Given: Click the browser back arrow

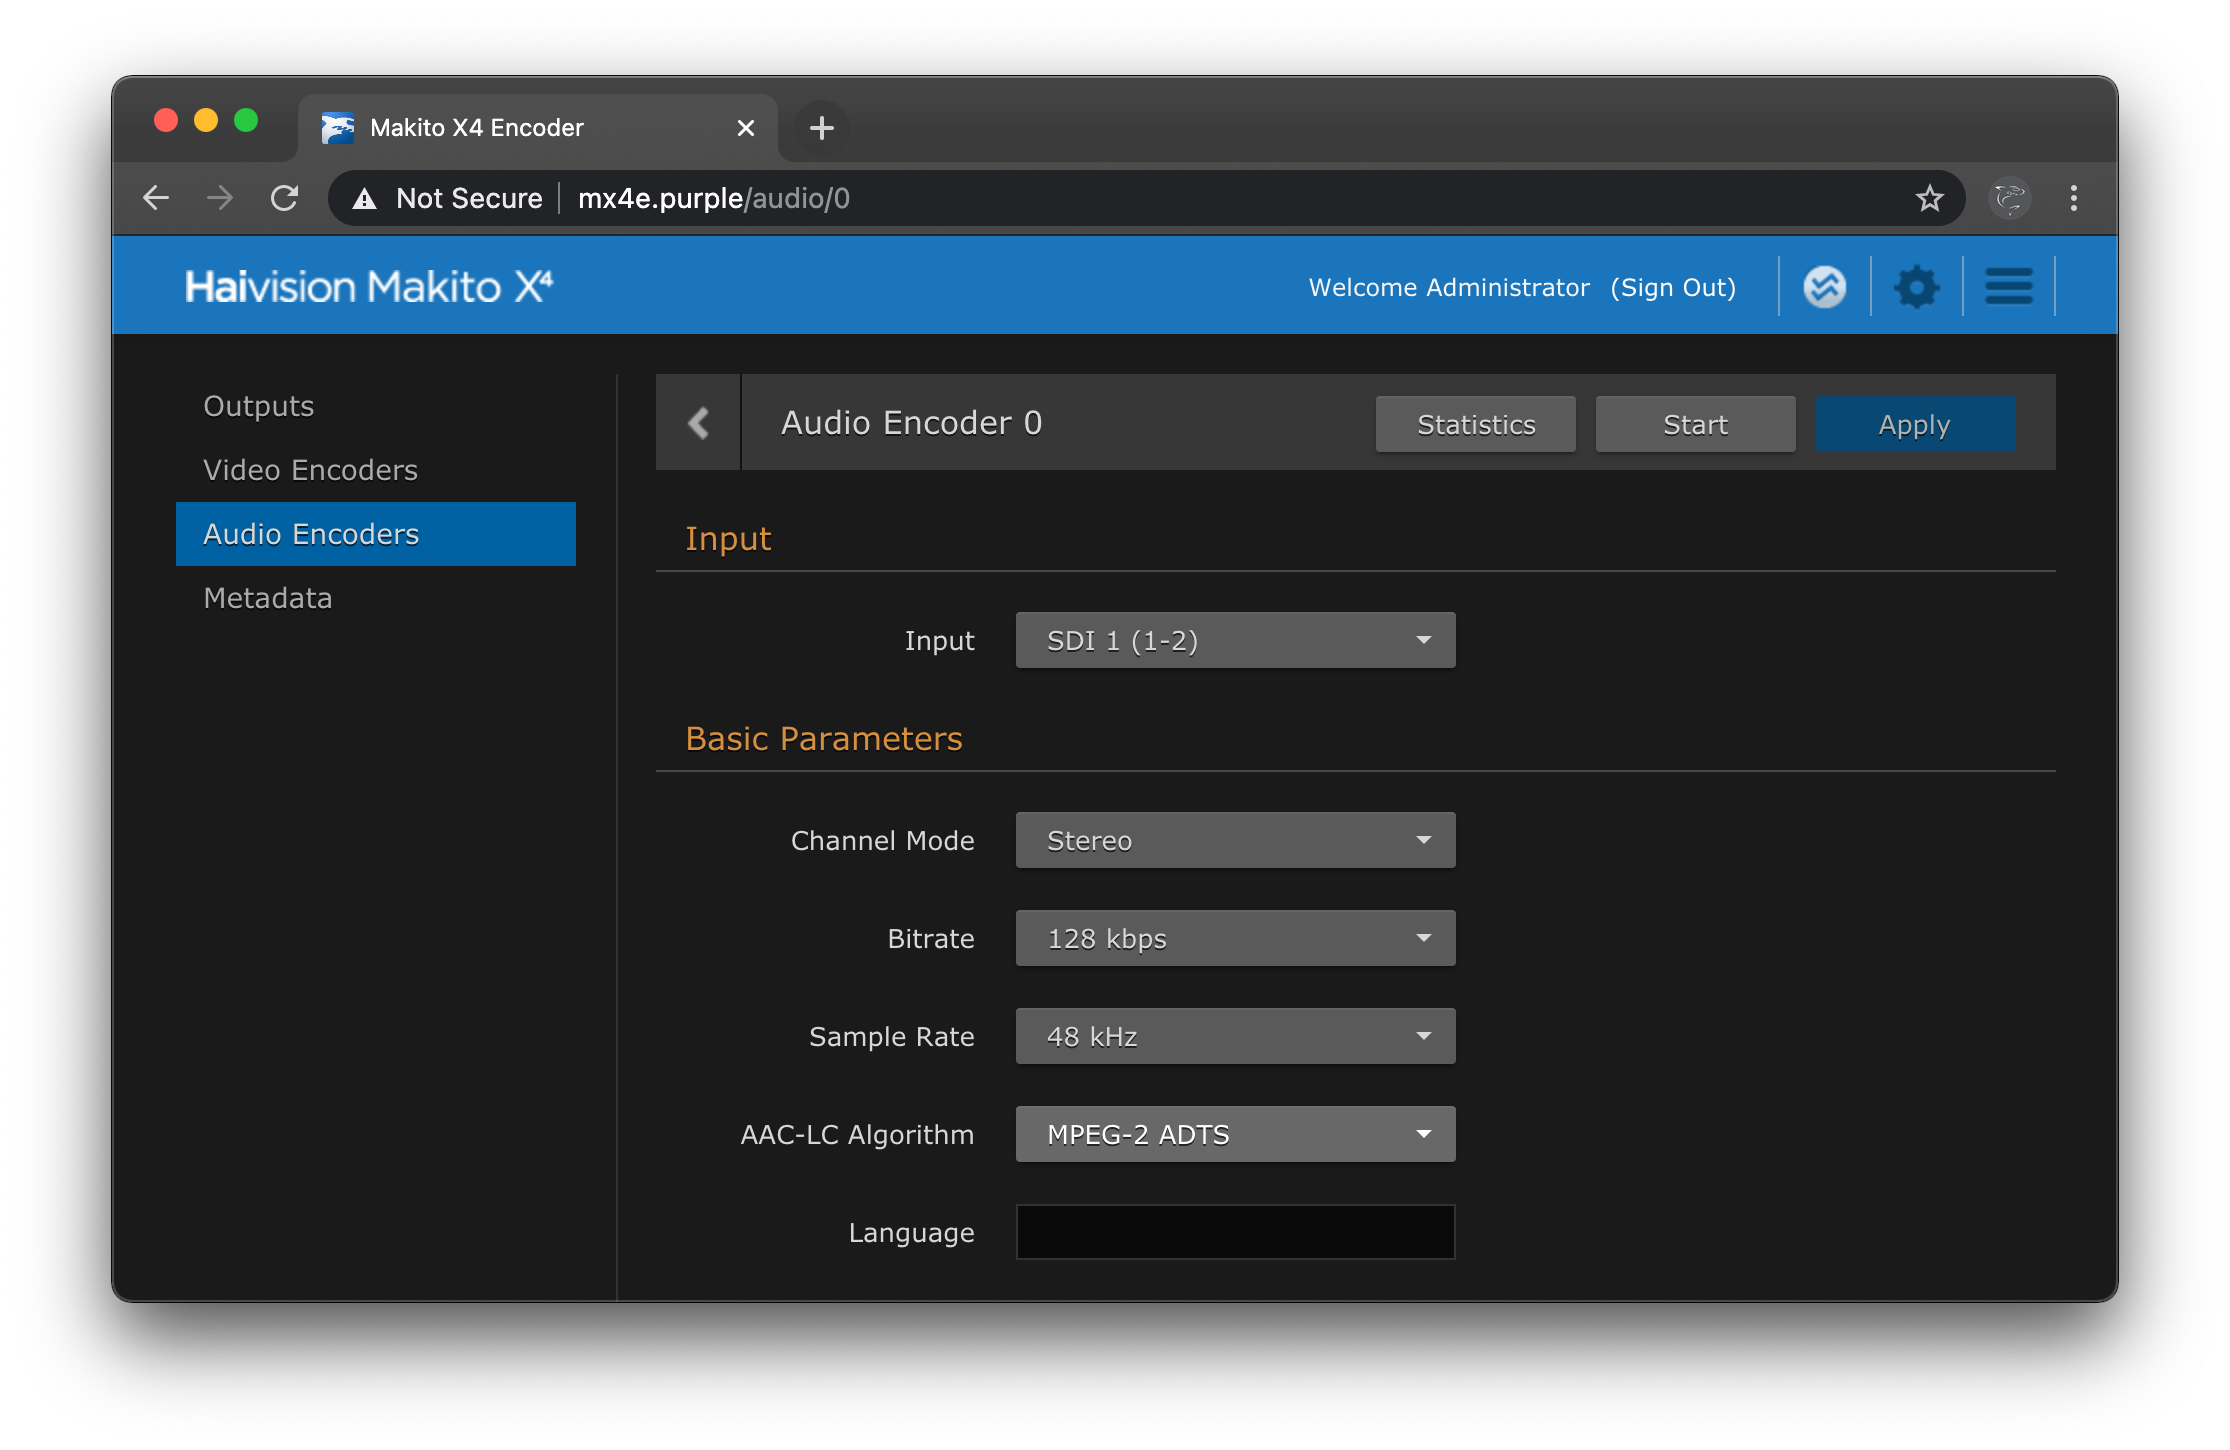Looking at the screenshot, I should (x=156, y=198).
